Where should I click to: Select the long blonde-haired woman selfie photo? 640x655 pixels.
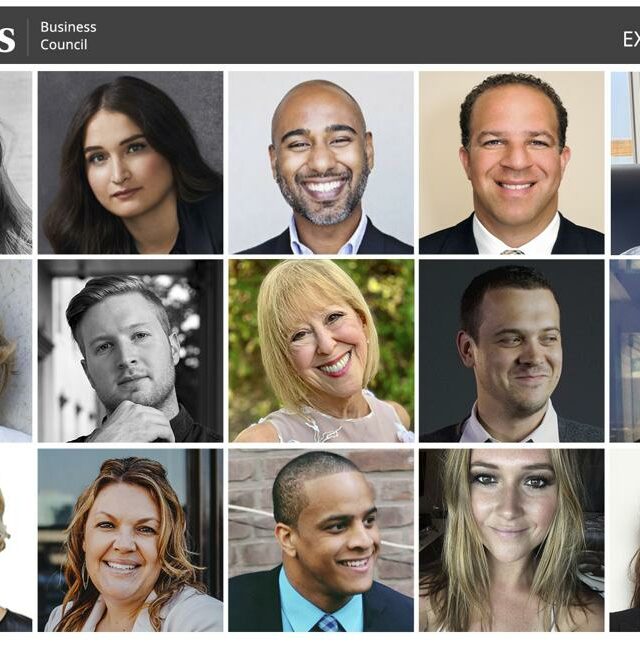512,540
